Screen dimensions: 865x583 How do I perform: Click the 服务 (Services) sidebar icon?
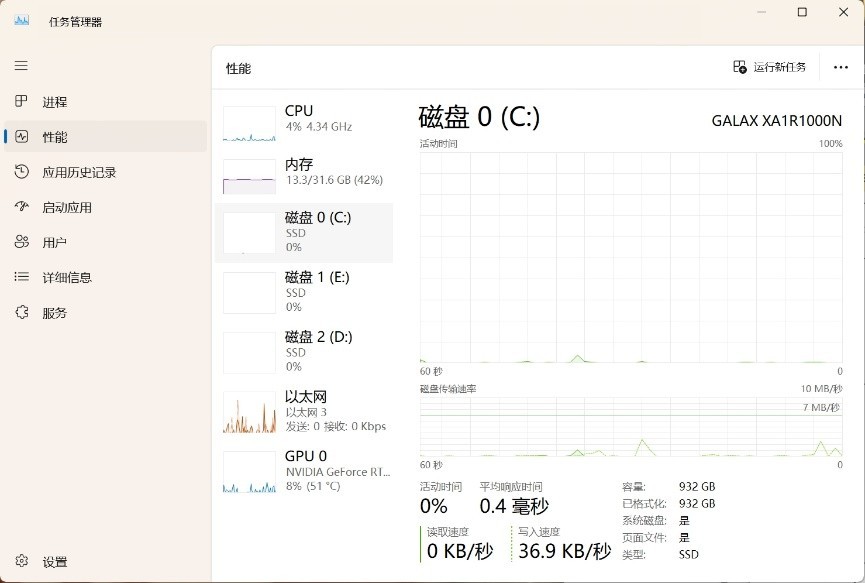coord(22,312)
